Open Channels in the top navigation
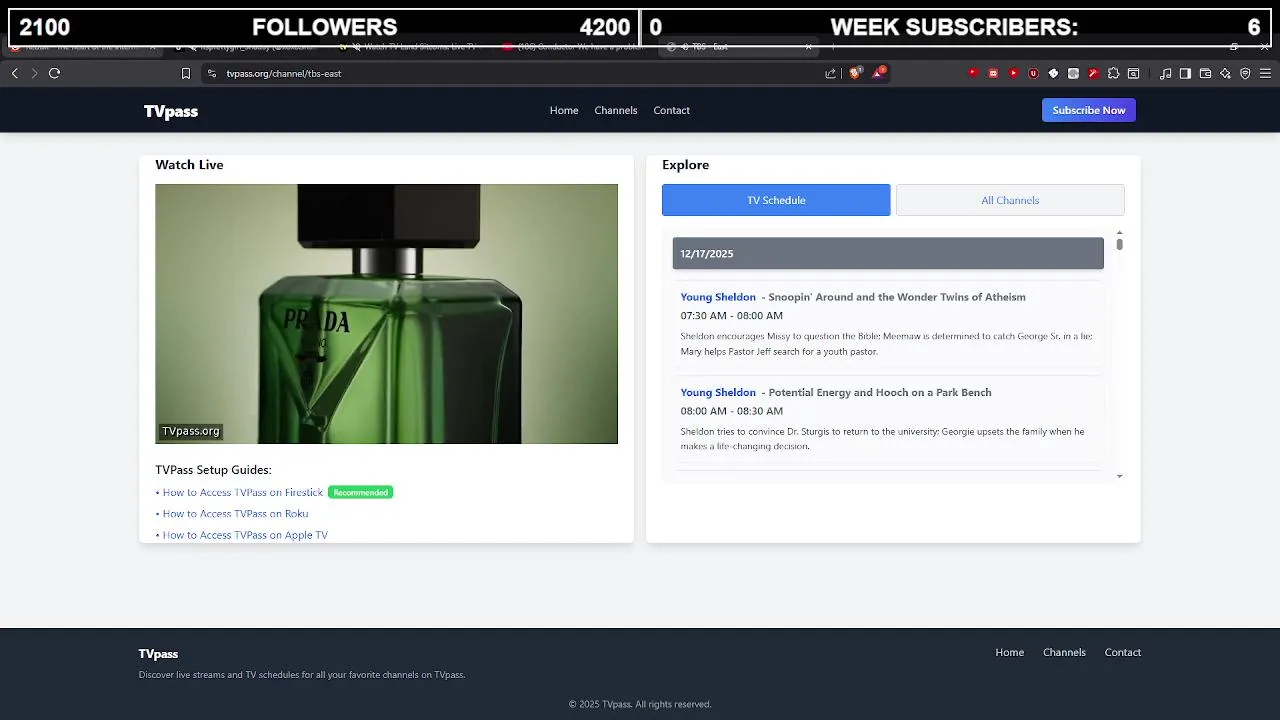Screen dimensions: 1280x720 [x=616, y=110]
